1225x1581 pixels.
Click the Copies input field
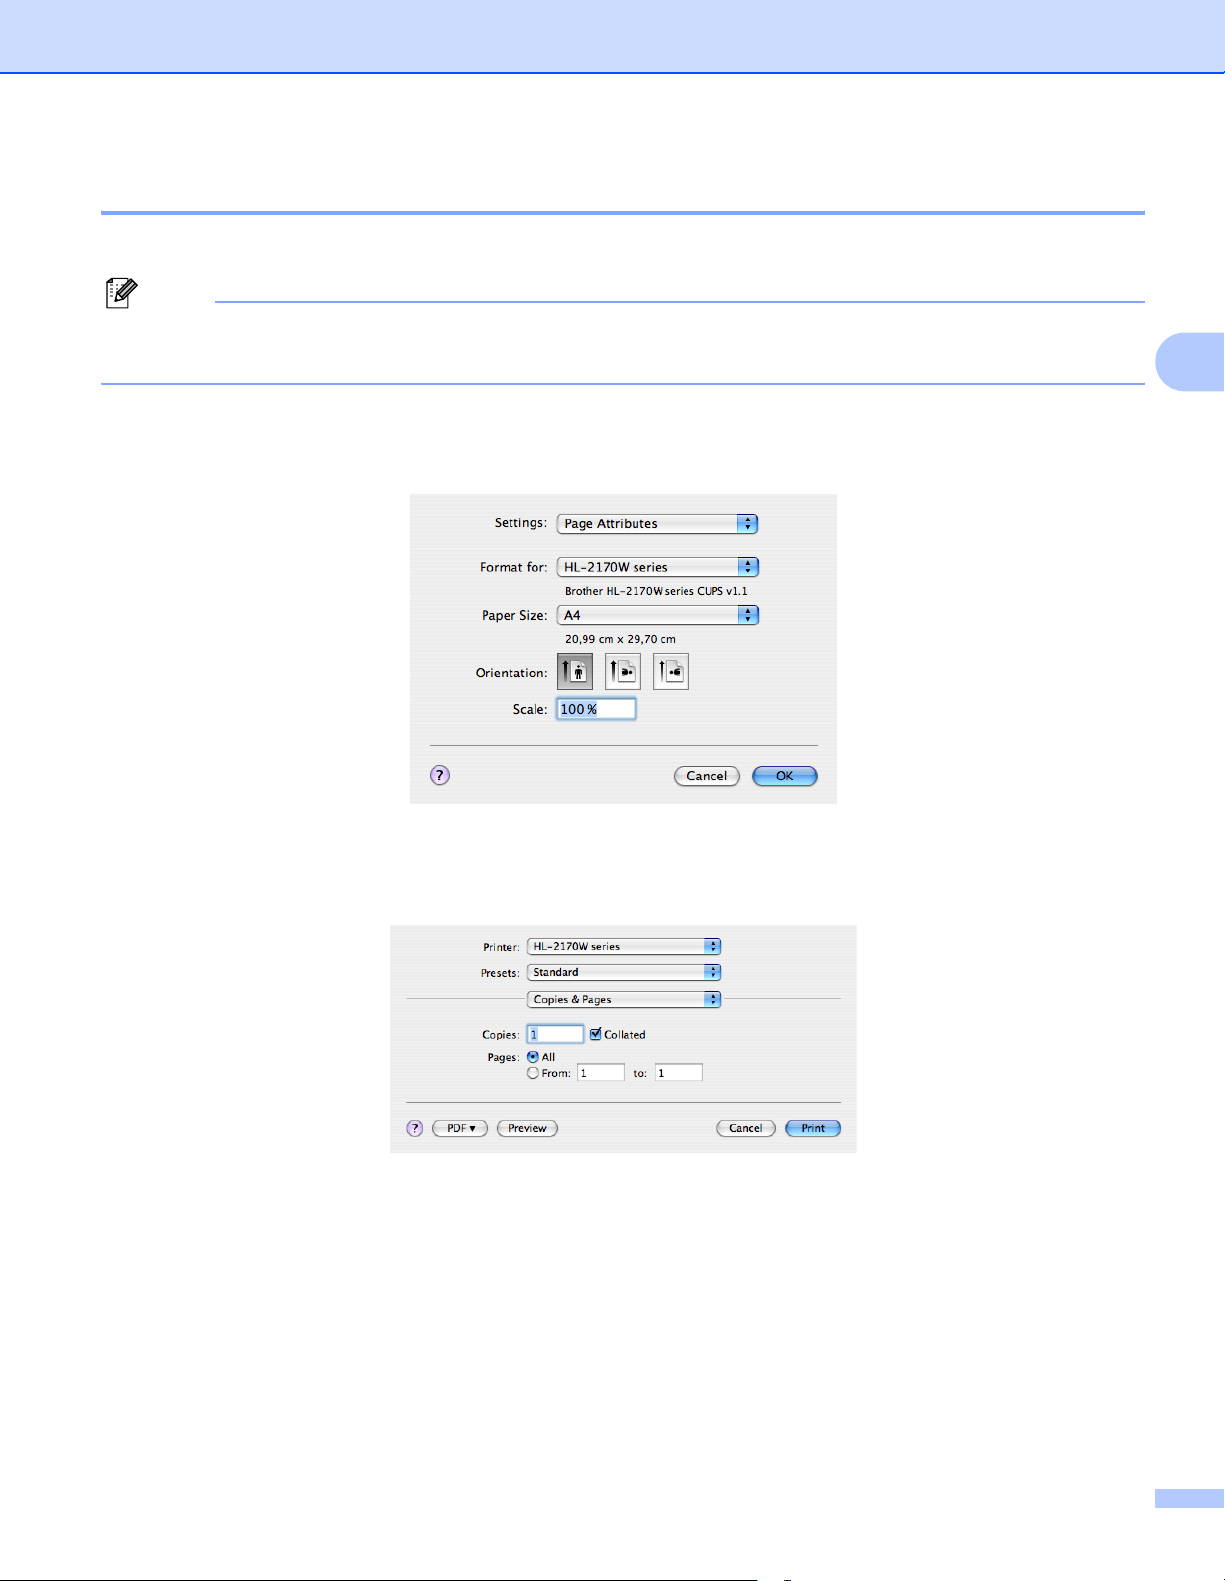[556, 1034]
